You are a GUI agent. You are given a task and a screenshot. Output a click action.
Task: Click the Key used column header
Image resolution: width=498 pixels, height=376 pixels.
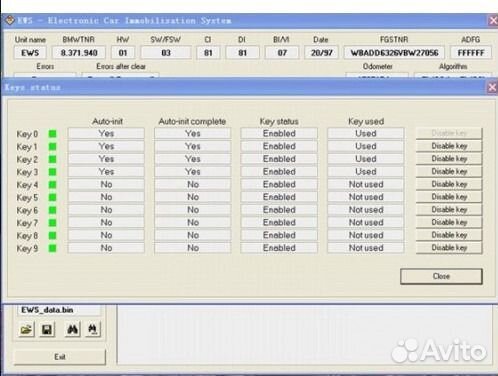(366, 121)
